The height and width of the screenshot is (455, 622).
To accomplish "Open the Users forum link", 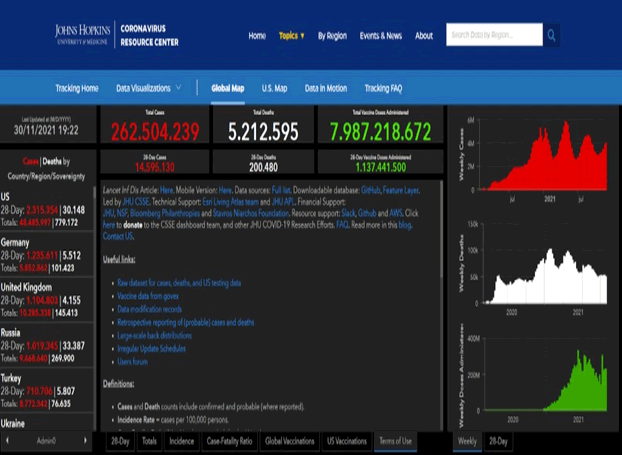I will click(132, 361).
